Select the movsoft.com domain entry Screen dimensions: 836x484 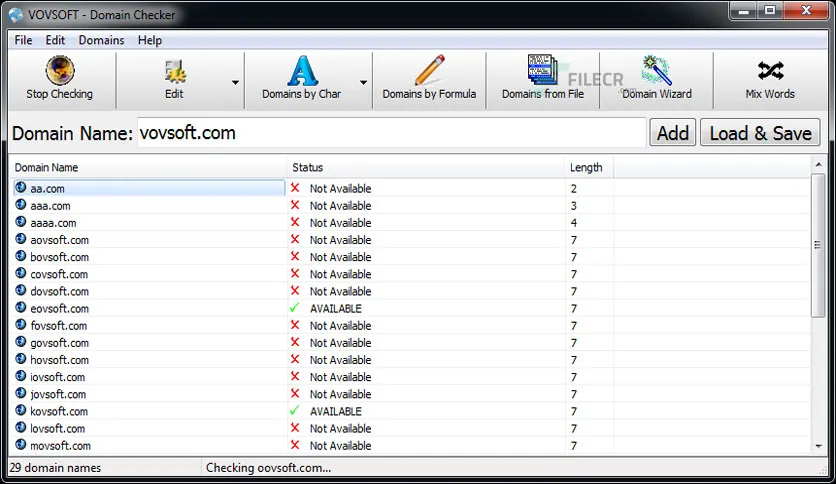[60, 445]
